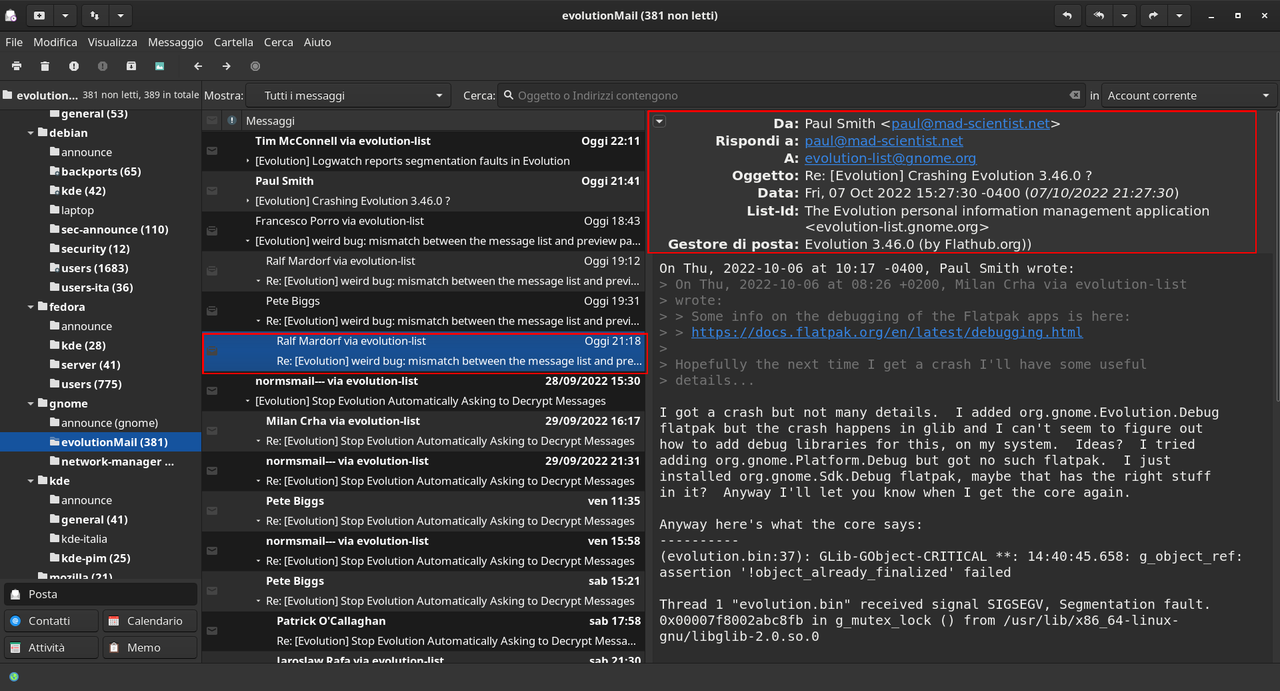Screen dimensions: 1280x691
Task: Switch to Contatti view
Action: tap(51, 621)
